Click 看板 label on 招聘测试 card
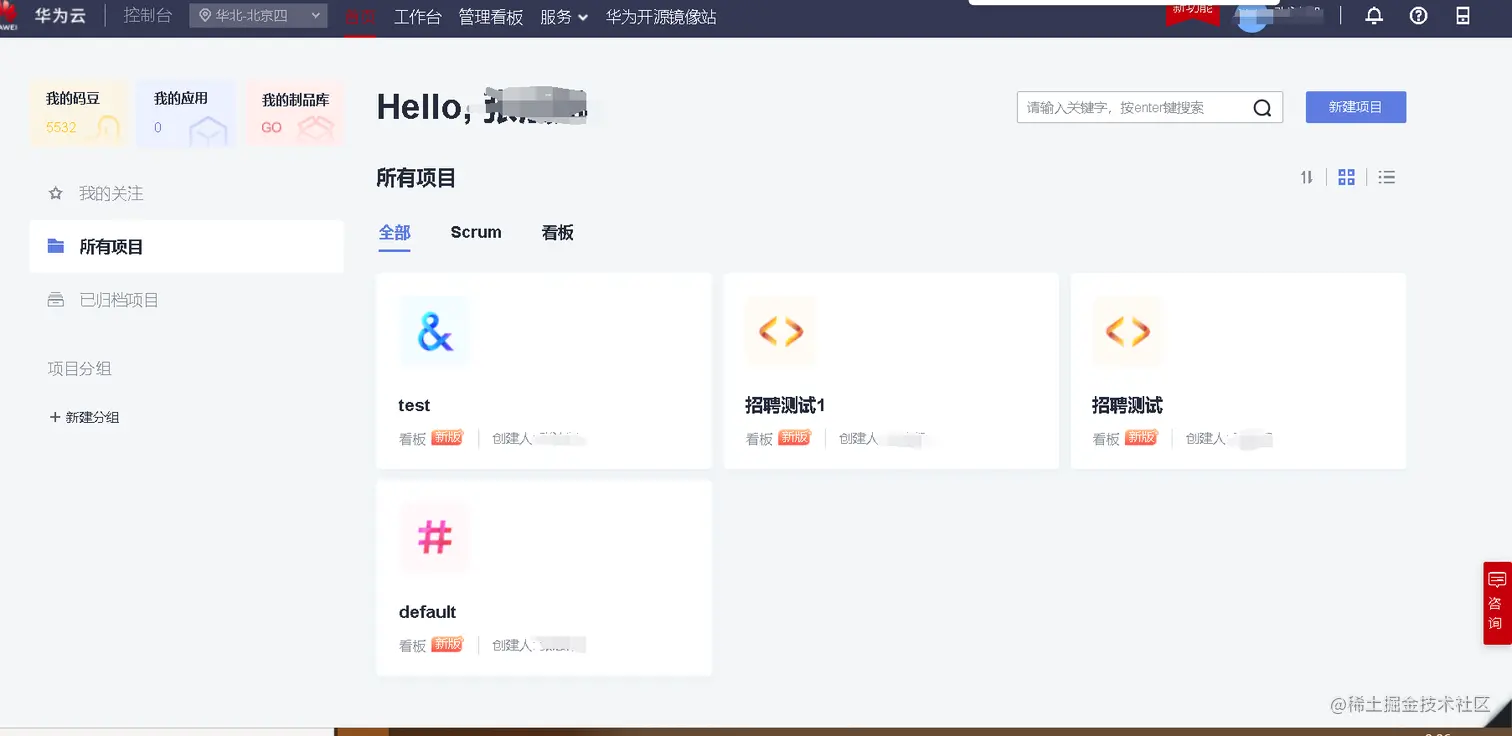Screen dimensions: 1512x736 click(x=1106, y=439)
